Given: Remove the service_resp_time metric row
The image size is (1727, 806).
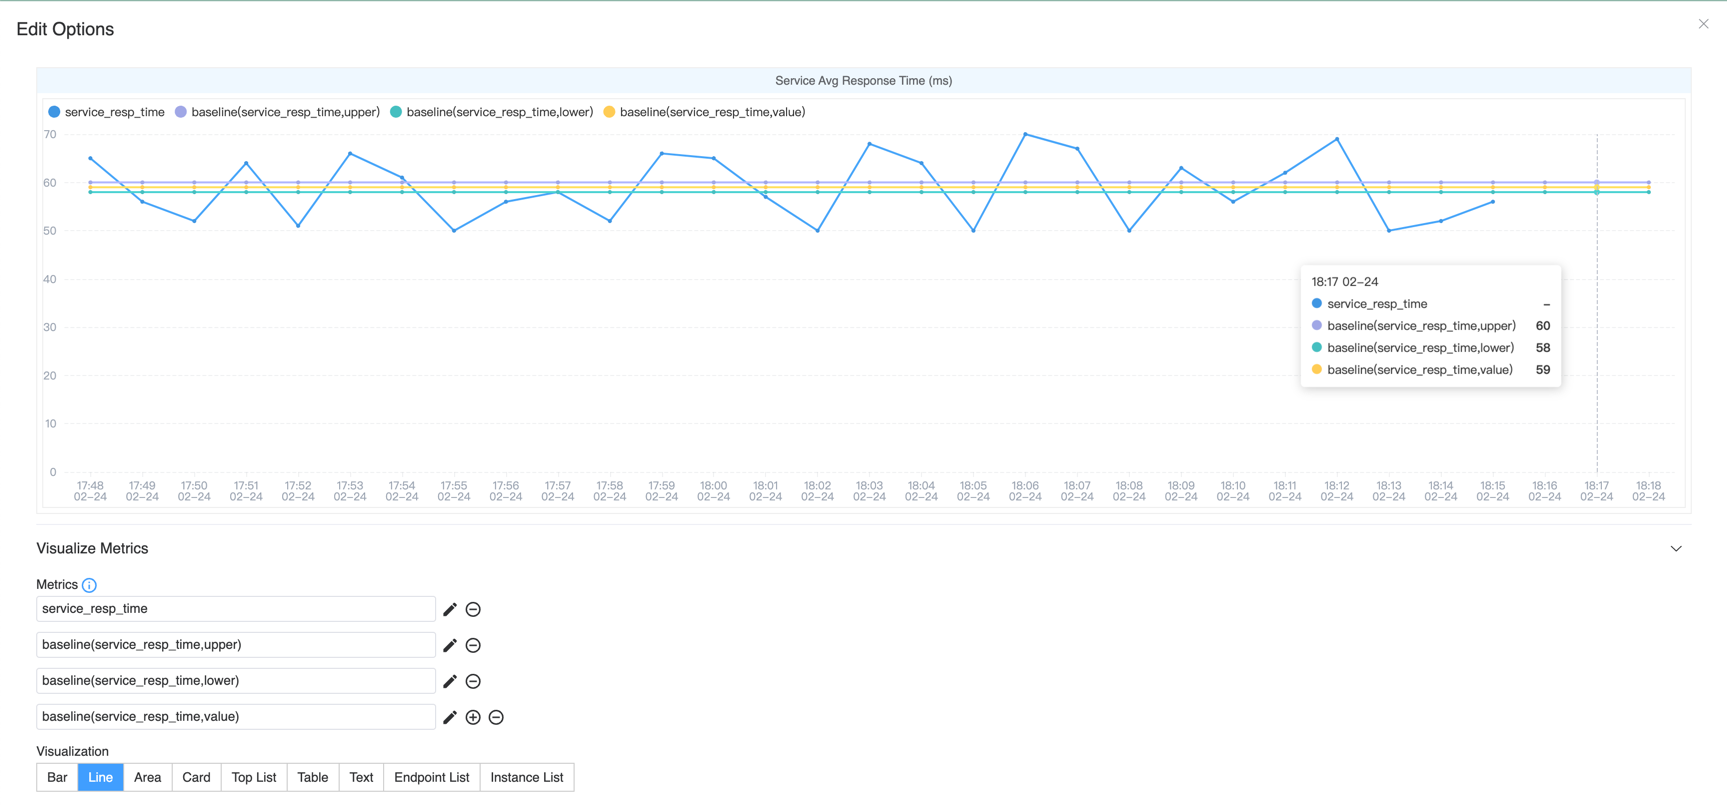Looking at the screenshot, I should (473, 609).
